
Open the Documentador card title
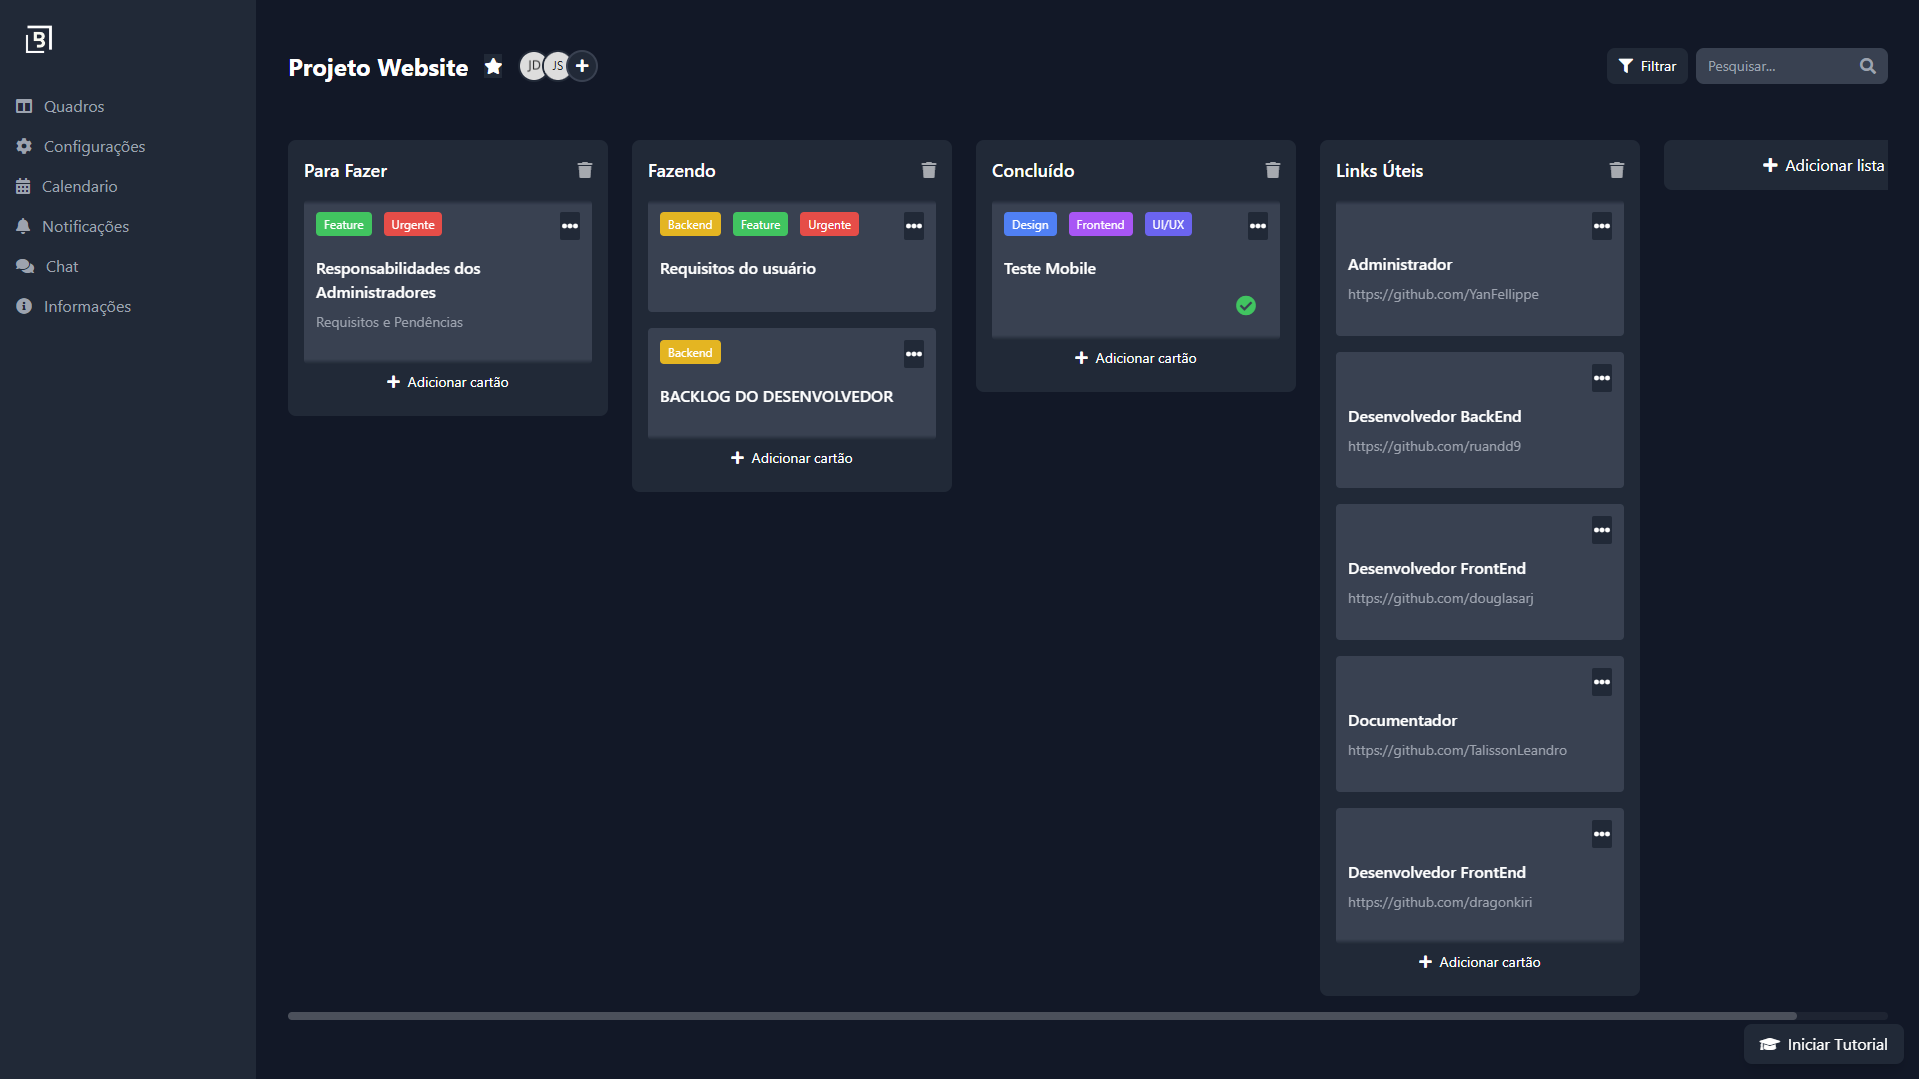click(1402, 720)
